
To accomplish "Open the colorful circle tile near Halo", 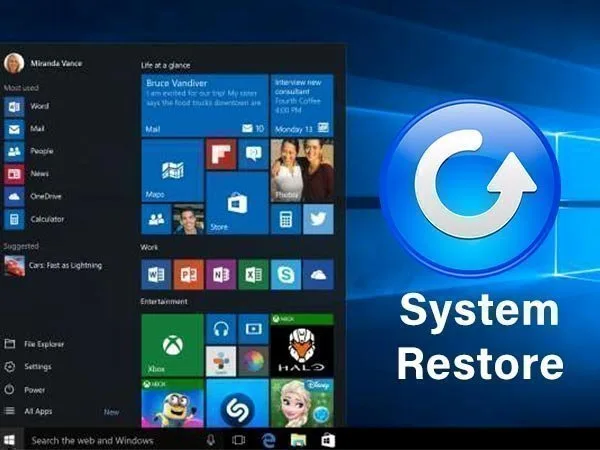I will (253, 361).
